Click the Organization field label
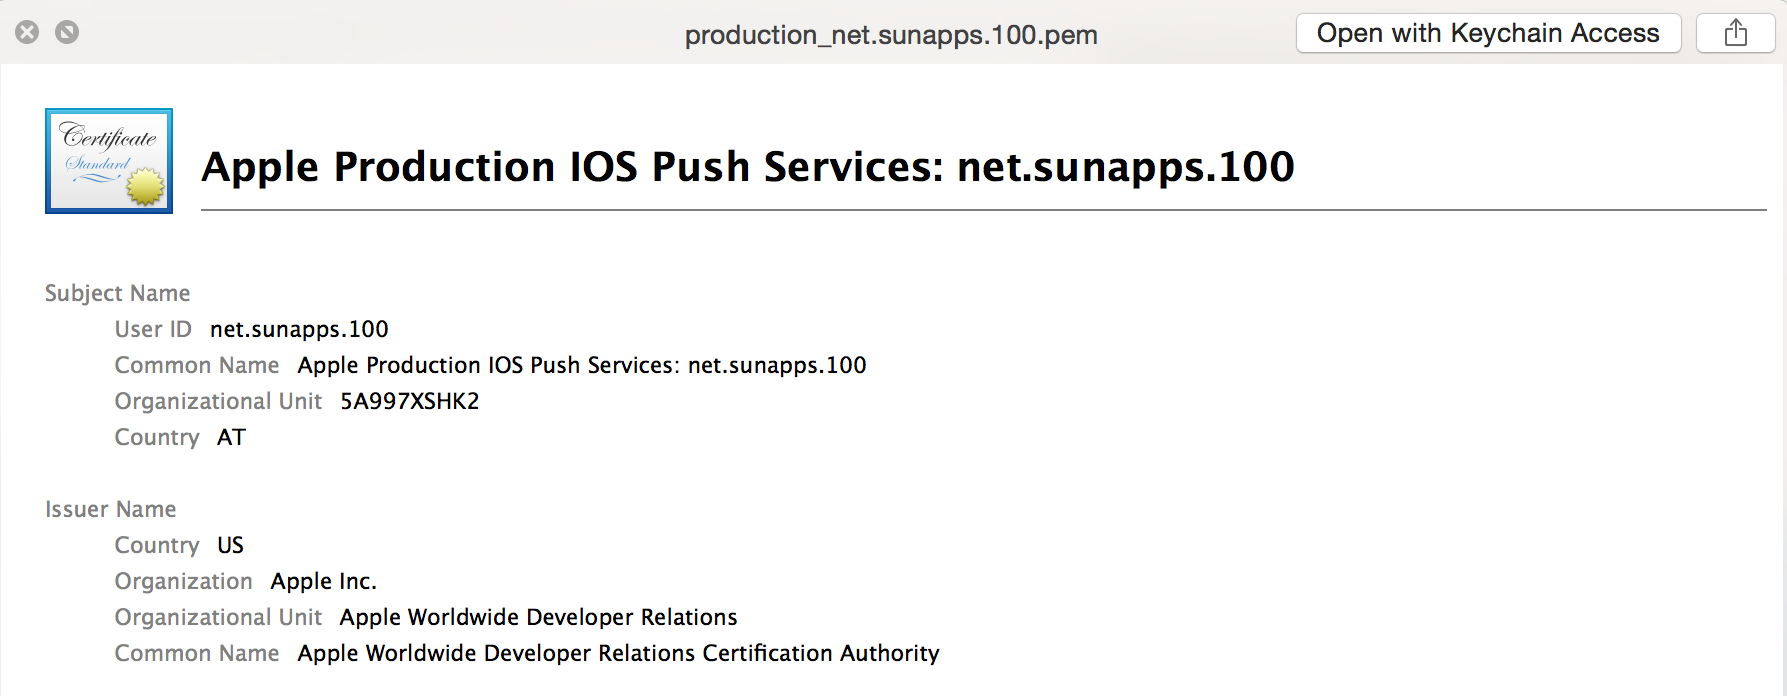The width and height of the screenshot is (1787, 696). point(184,581)
